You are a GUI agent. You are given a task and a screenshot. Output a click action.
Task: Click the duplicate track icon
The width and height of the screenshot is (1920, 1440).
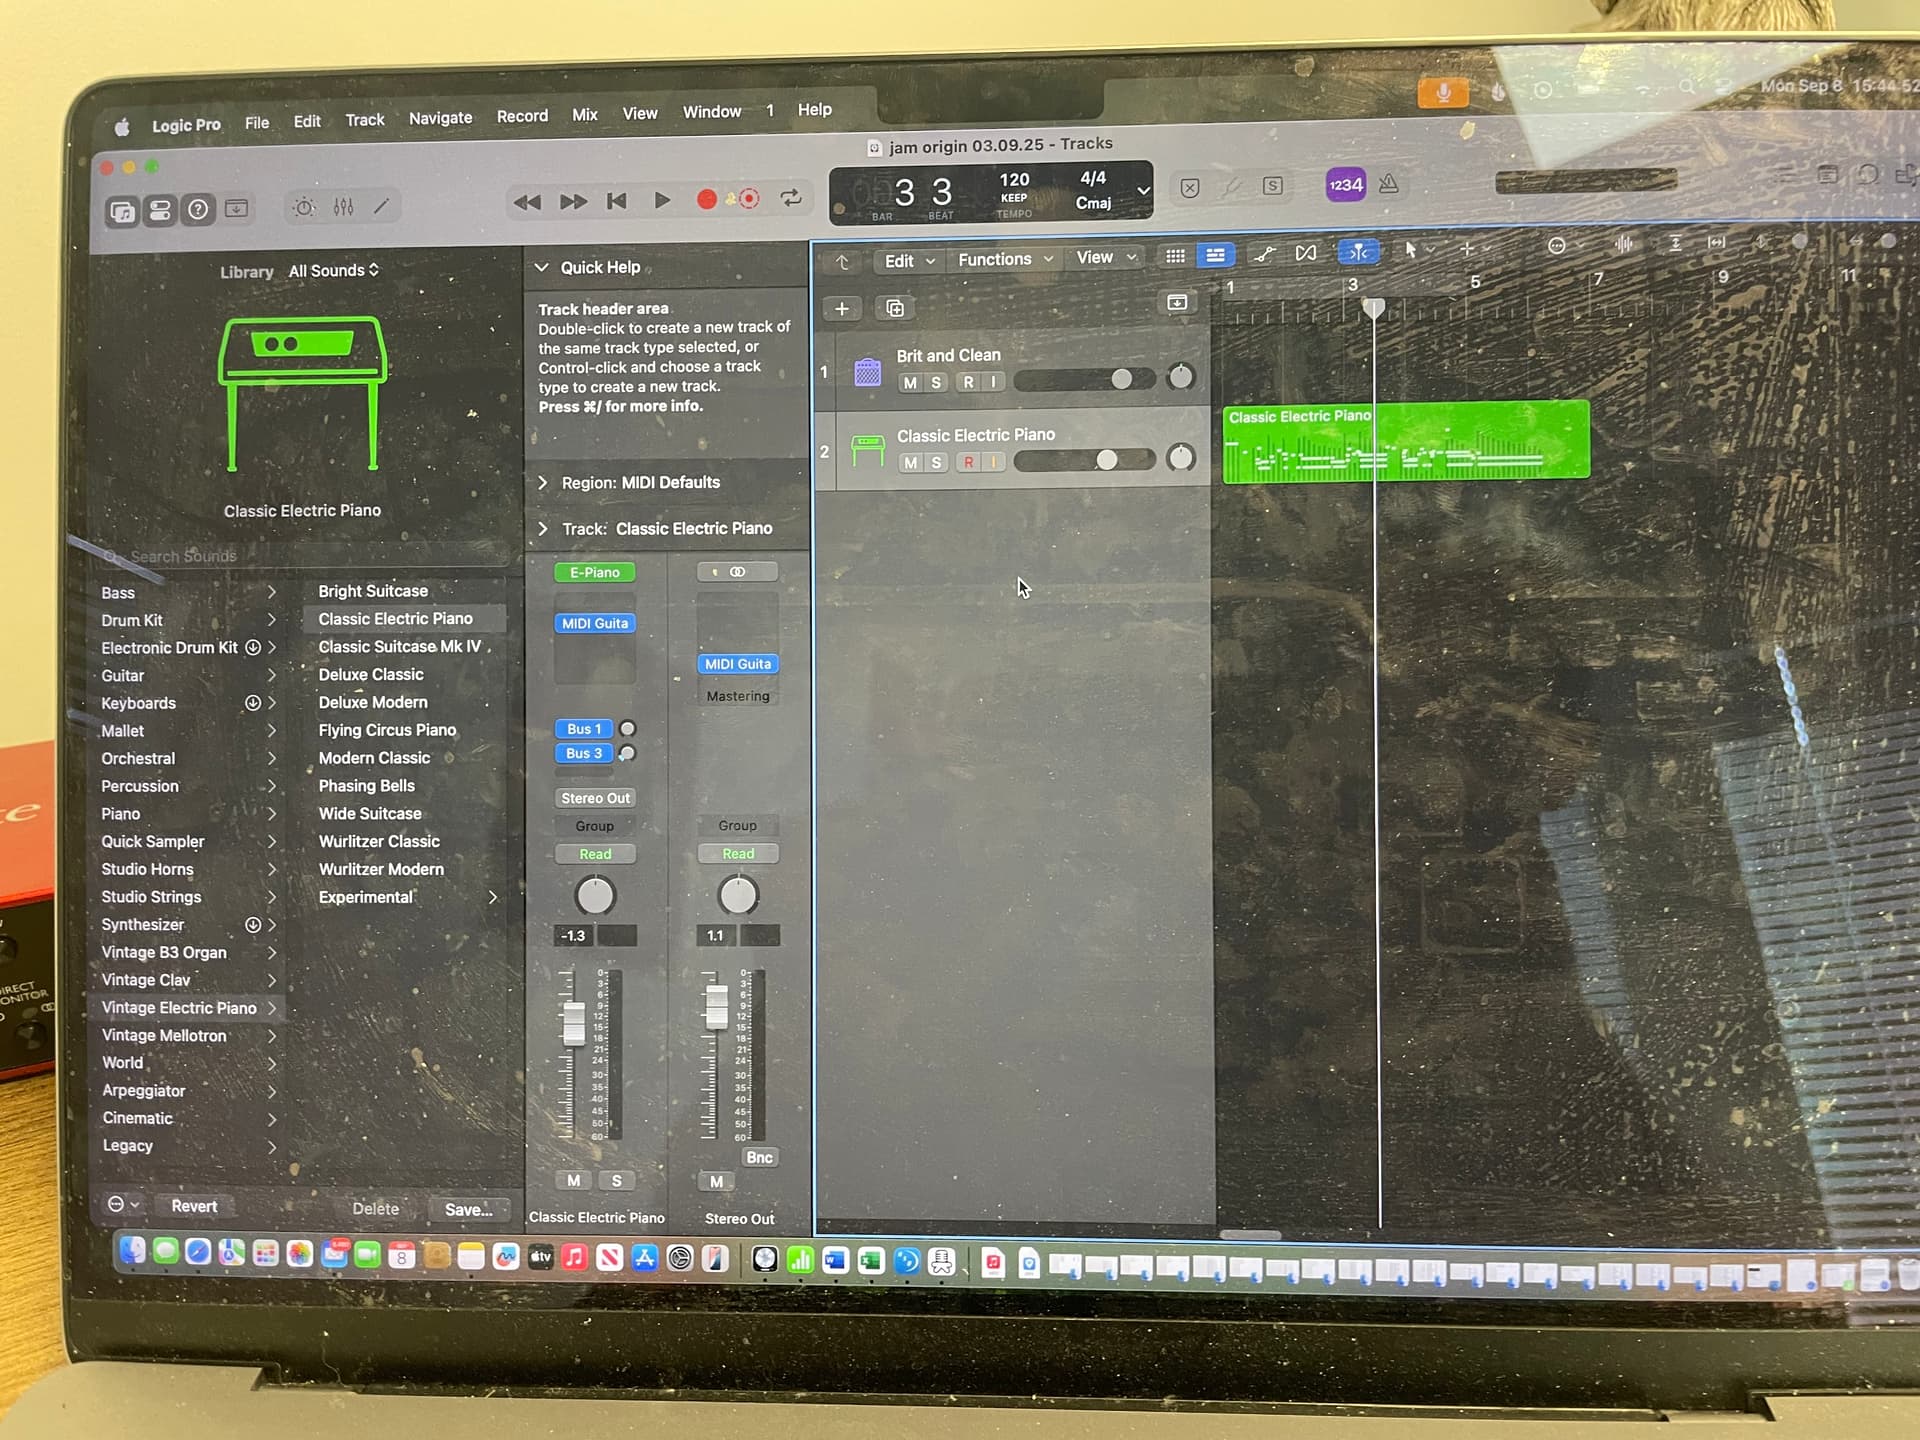pyautogui.click(x=895, y=308)
